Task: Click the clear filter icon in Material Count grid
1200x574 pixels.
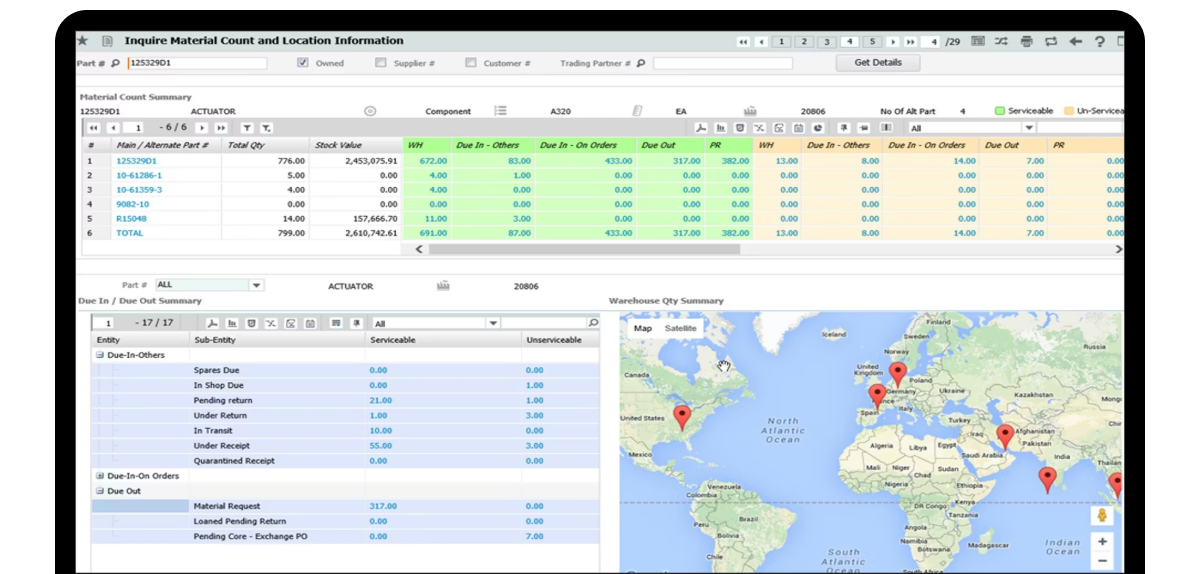Action: [266, 128]
